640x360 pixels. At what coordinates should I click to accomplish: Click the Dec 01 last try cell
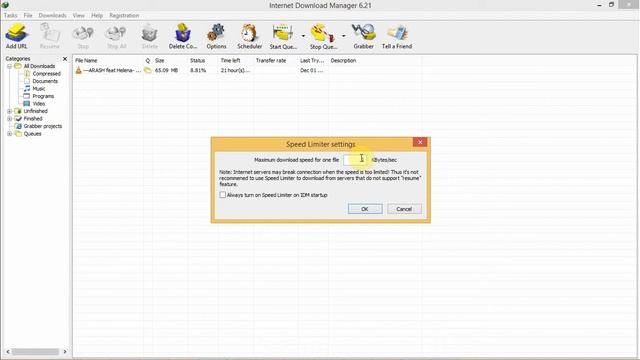click(x=311, y=71)
